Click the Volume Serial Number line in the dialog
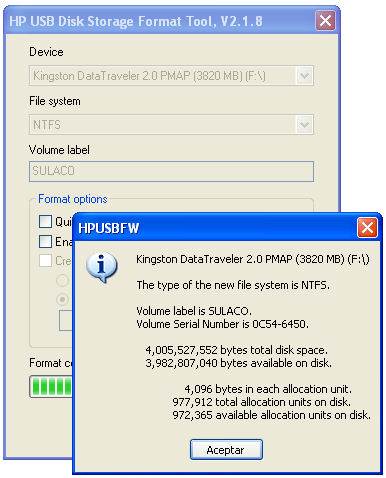386x478 pixels. click(x=222, y=324)
